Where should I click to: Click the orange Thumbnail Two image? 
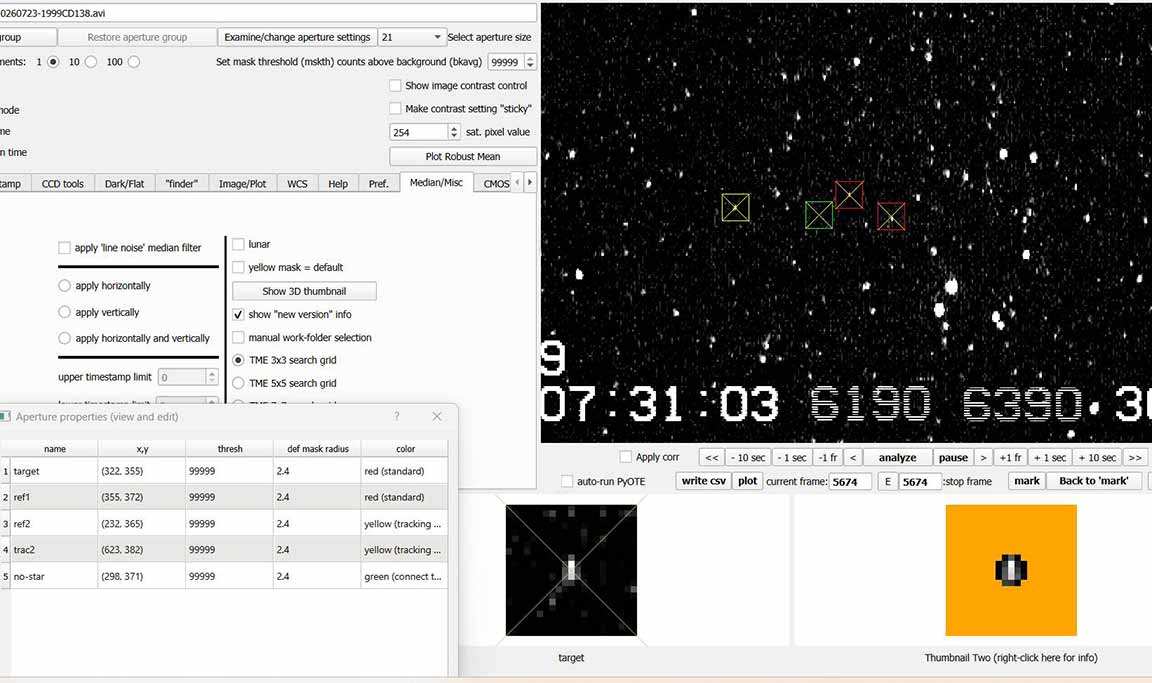coord(1011,570)
